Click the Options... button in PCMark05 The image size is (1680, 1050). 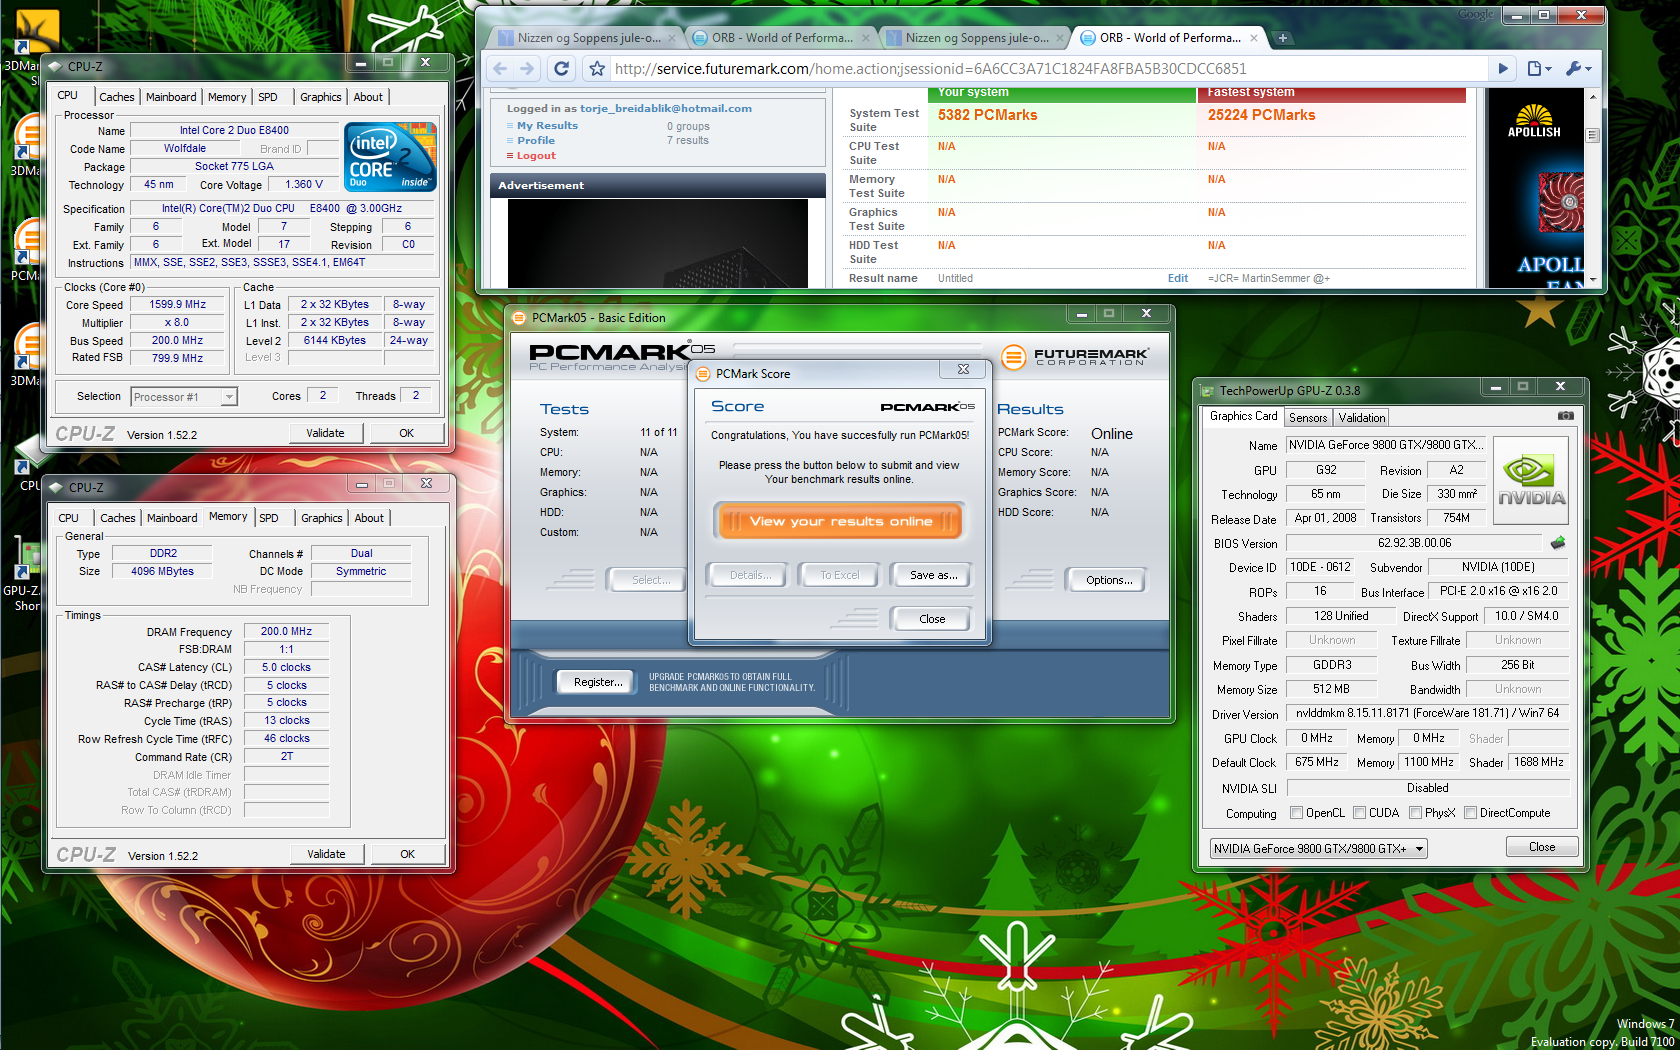1108,580
